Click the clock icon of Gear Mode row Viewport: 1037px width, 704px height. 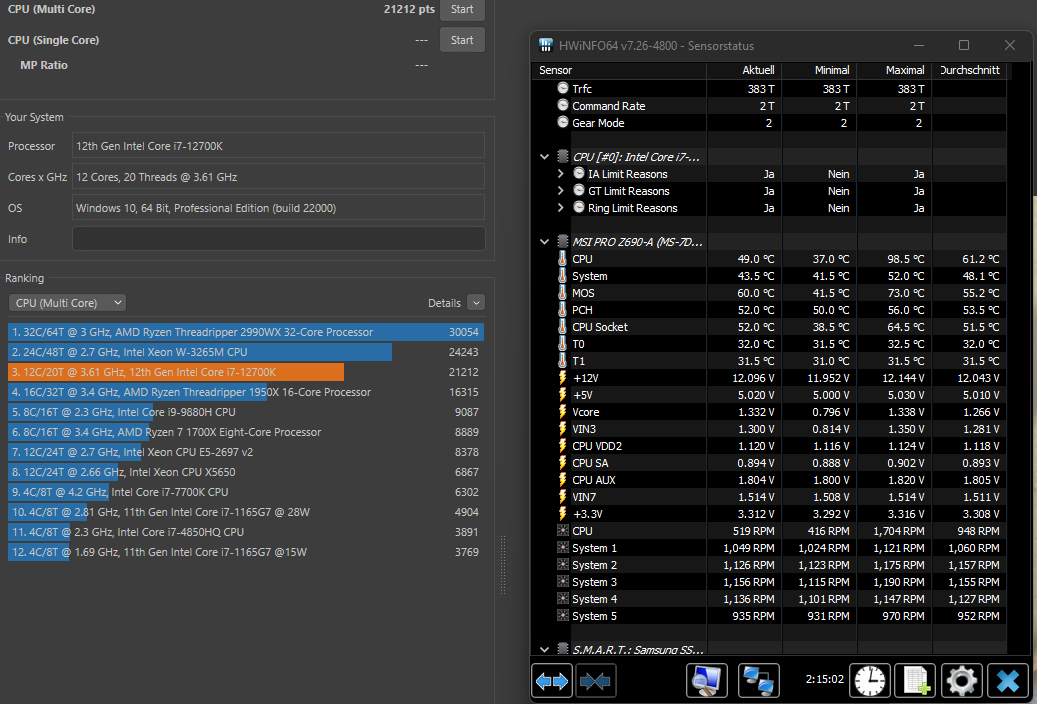(563, 122)
